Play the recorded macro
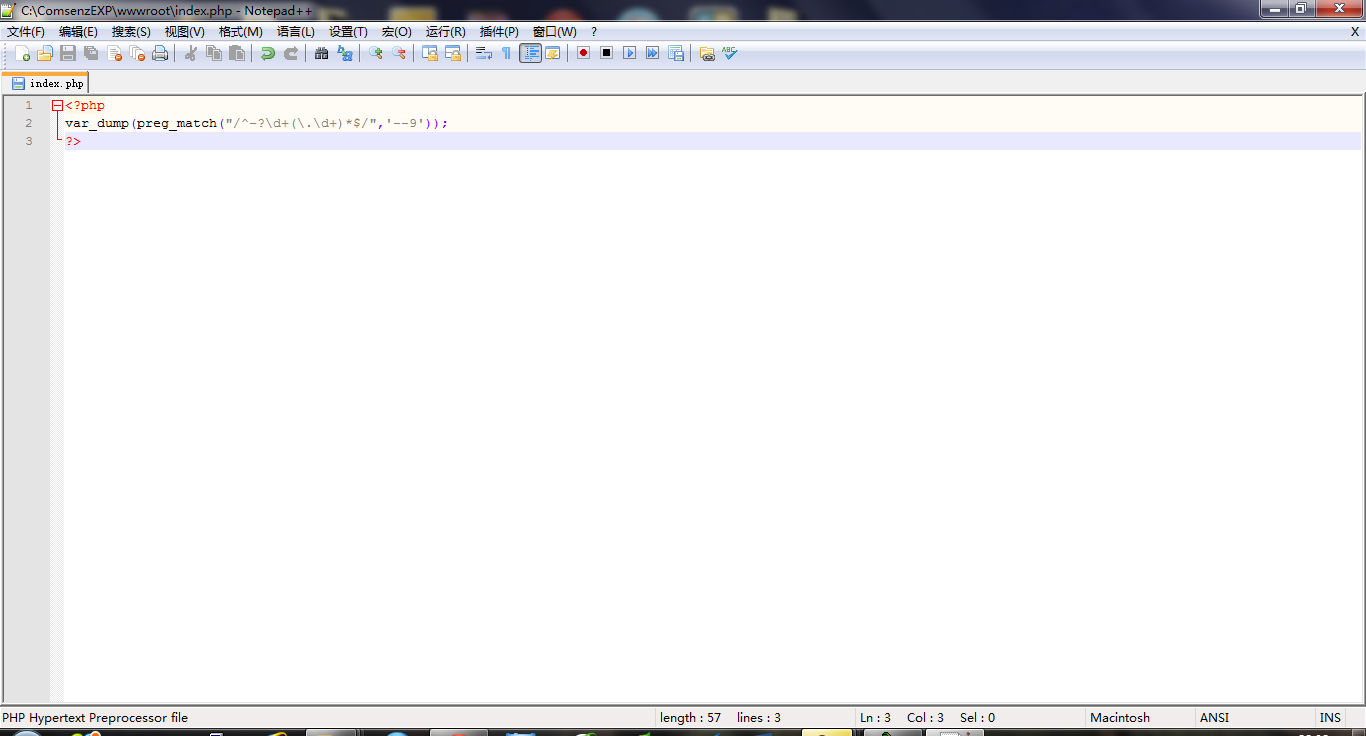The width and height of the screenshot is (1366, 736). 629,53
